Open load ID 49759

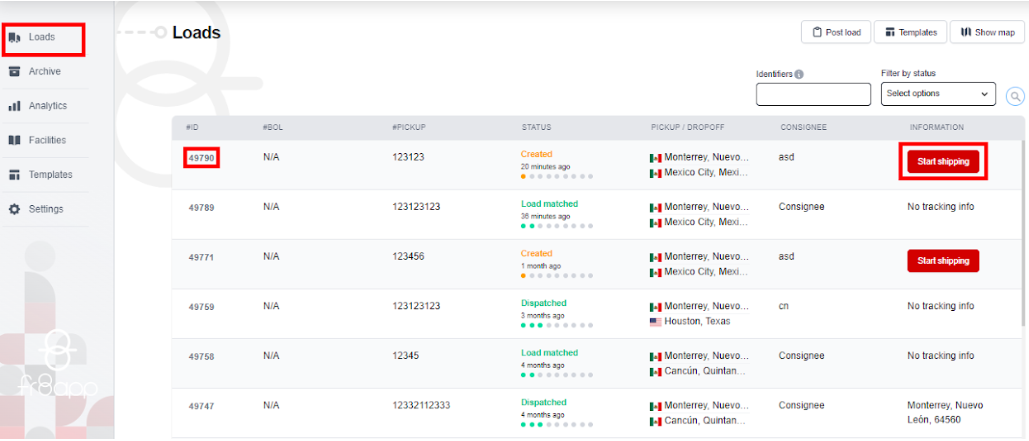201,306
